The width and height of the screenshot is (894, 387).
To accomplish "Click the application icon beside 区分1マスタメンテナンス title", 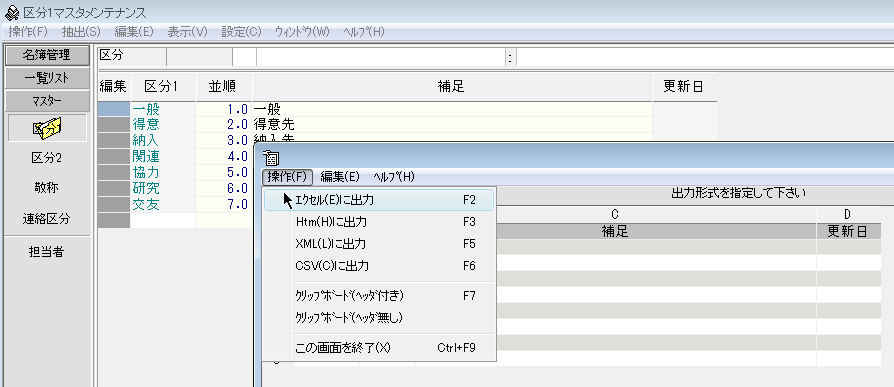I will pos(11,11).
